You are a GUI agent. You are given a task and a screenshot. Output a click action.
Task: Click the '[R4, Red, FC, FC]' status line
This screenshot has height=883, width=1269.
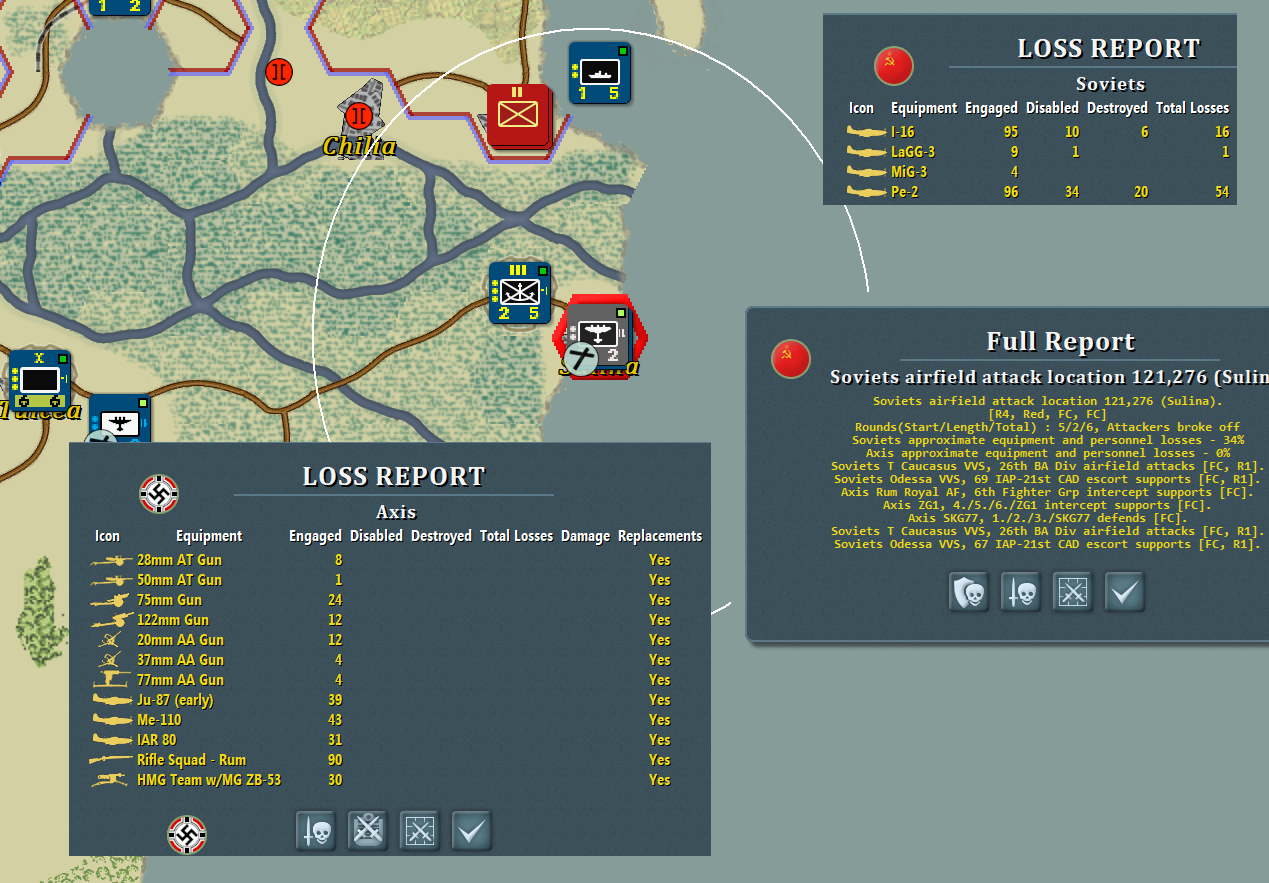[1046, 414]
